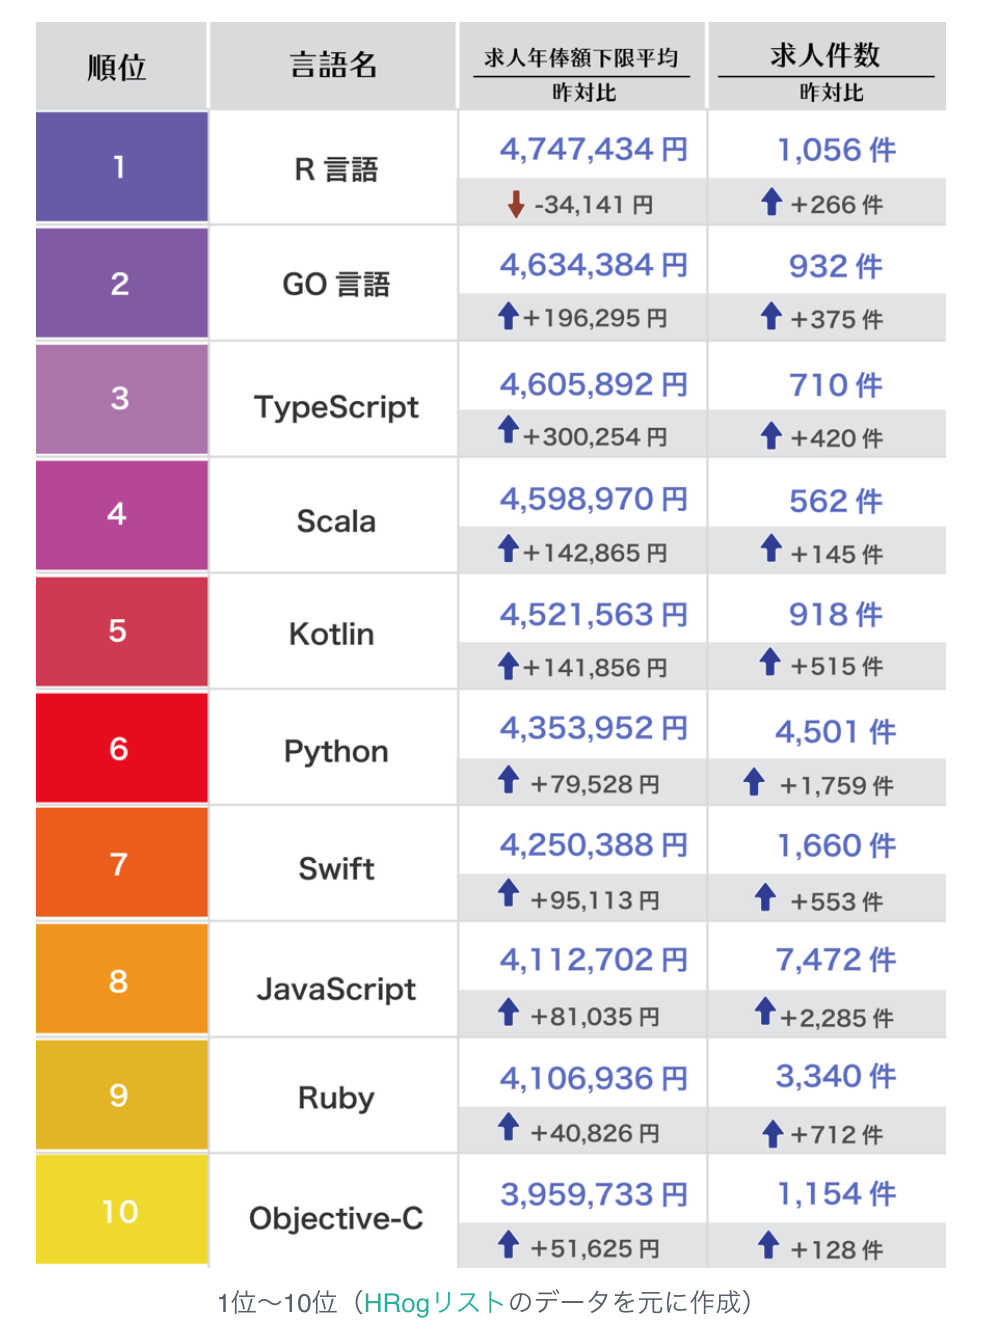
Task: Click Python's 4,353,952 円 salary value
Action: [593, 728]
